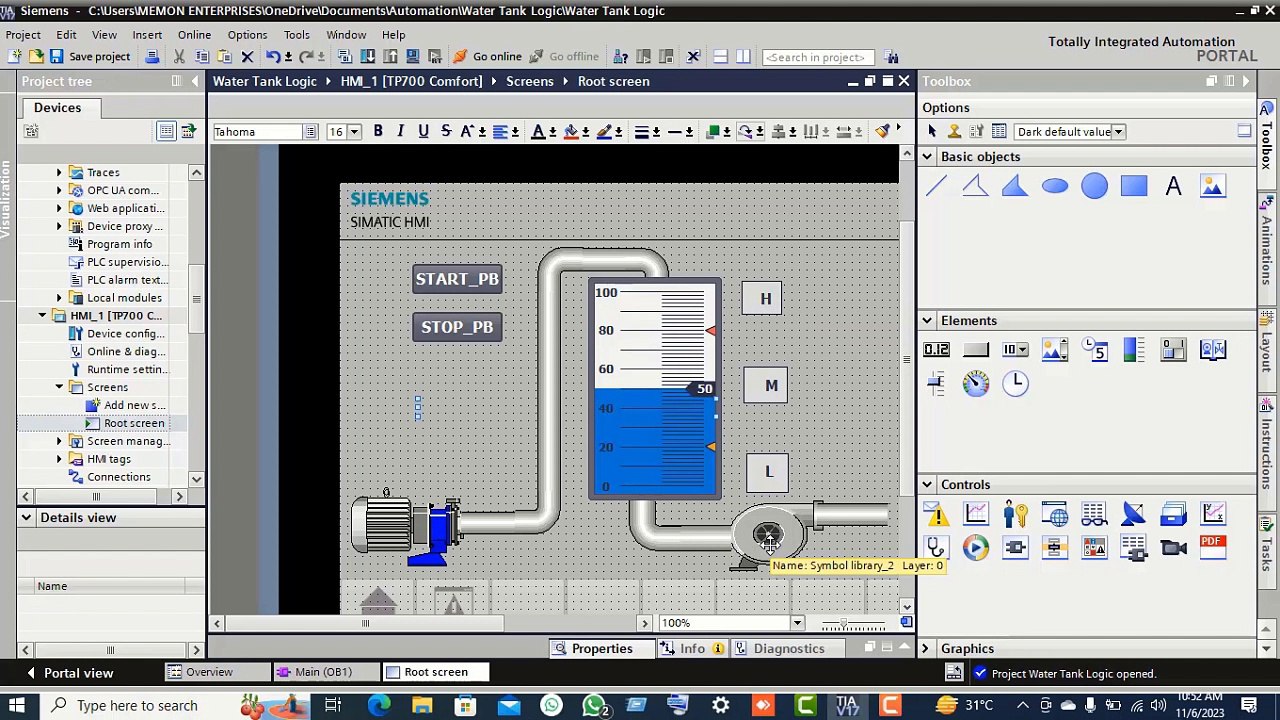Open the Dark default value style dropdown

[x=1118, y=132]
